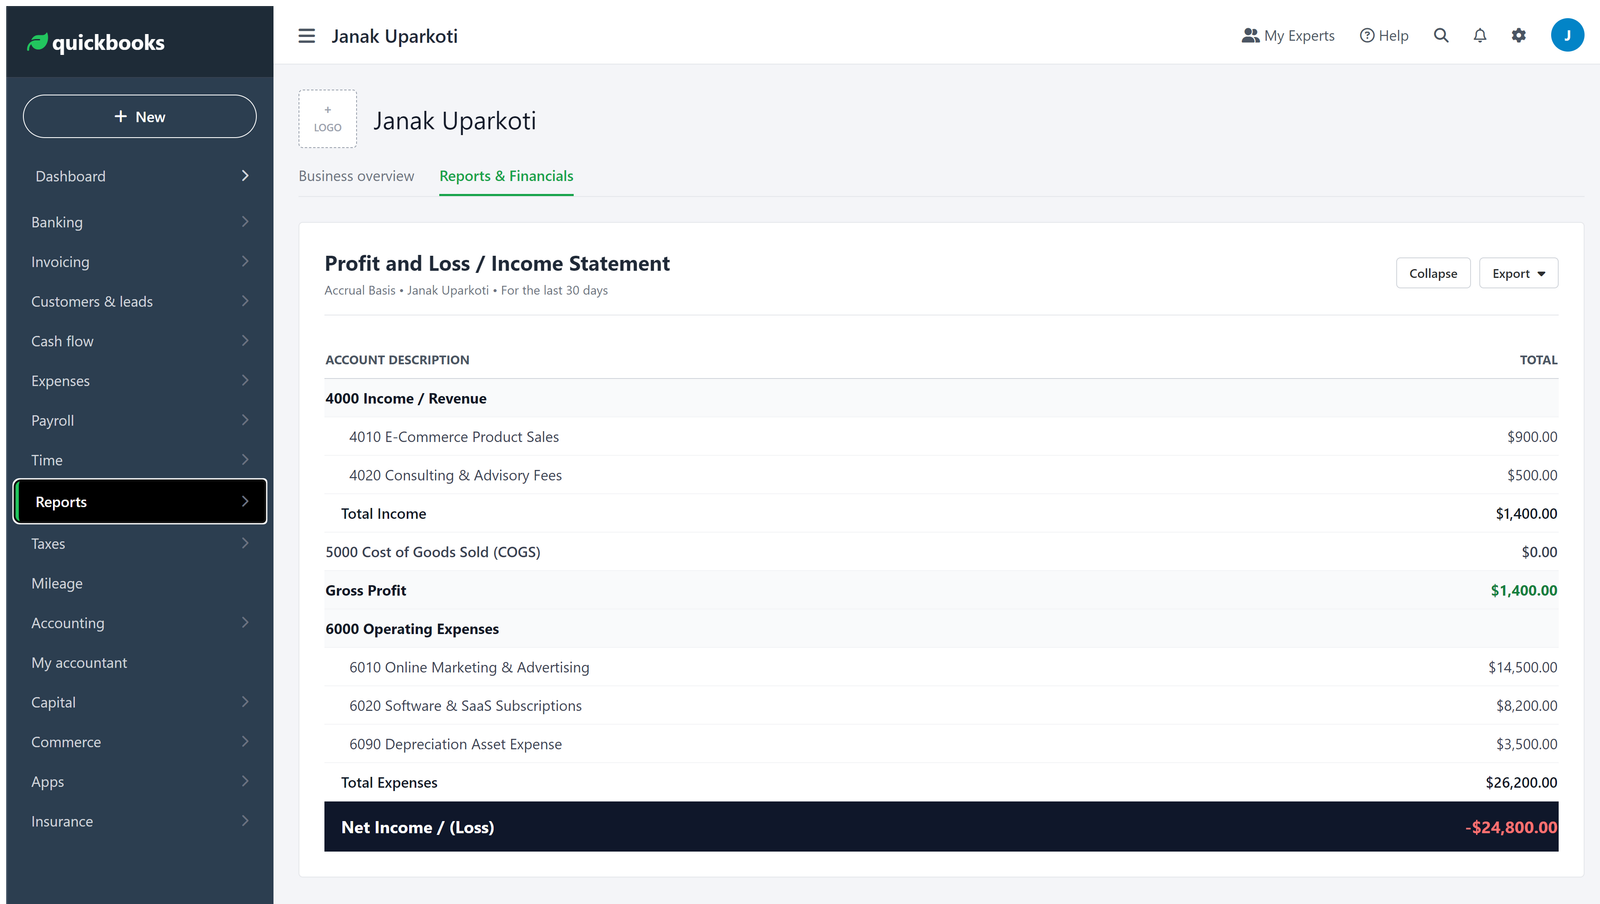Click 6020 Software & SaaS Subscriptions
1600x904 pixels.
465,706
